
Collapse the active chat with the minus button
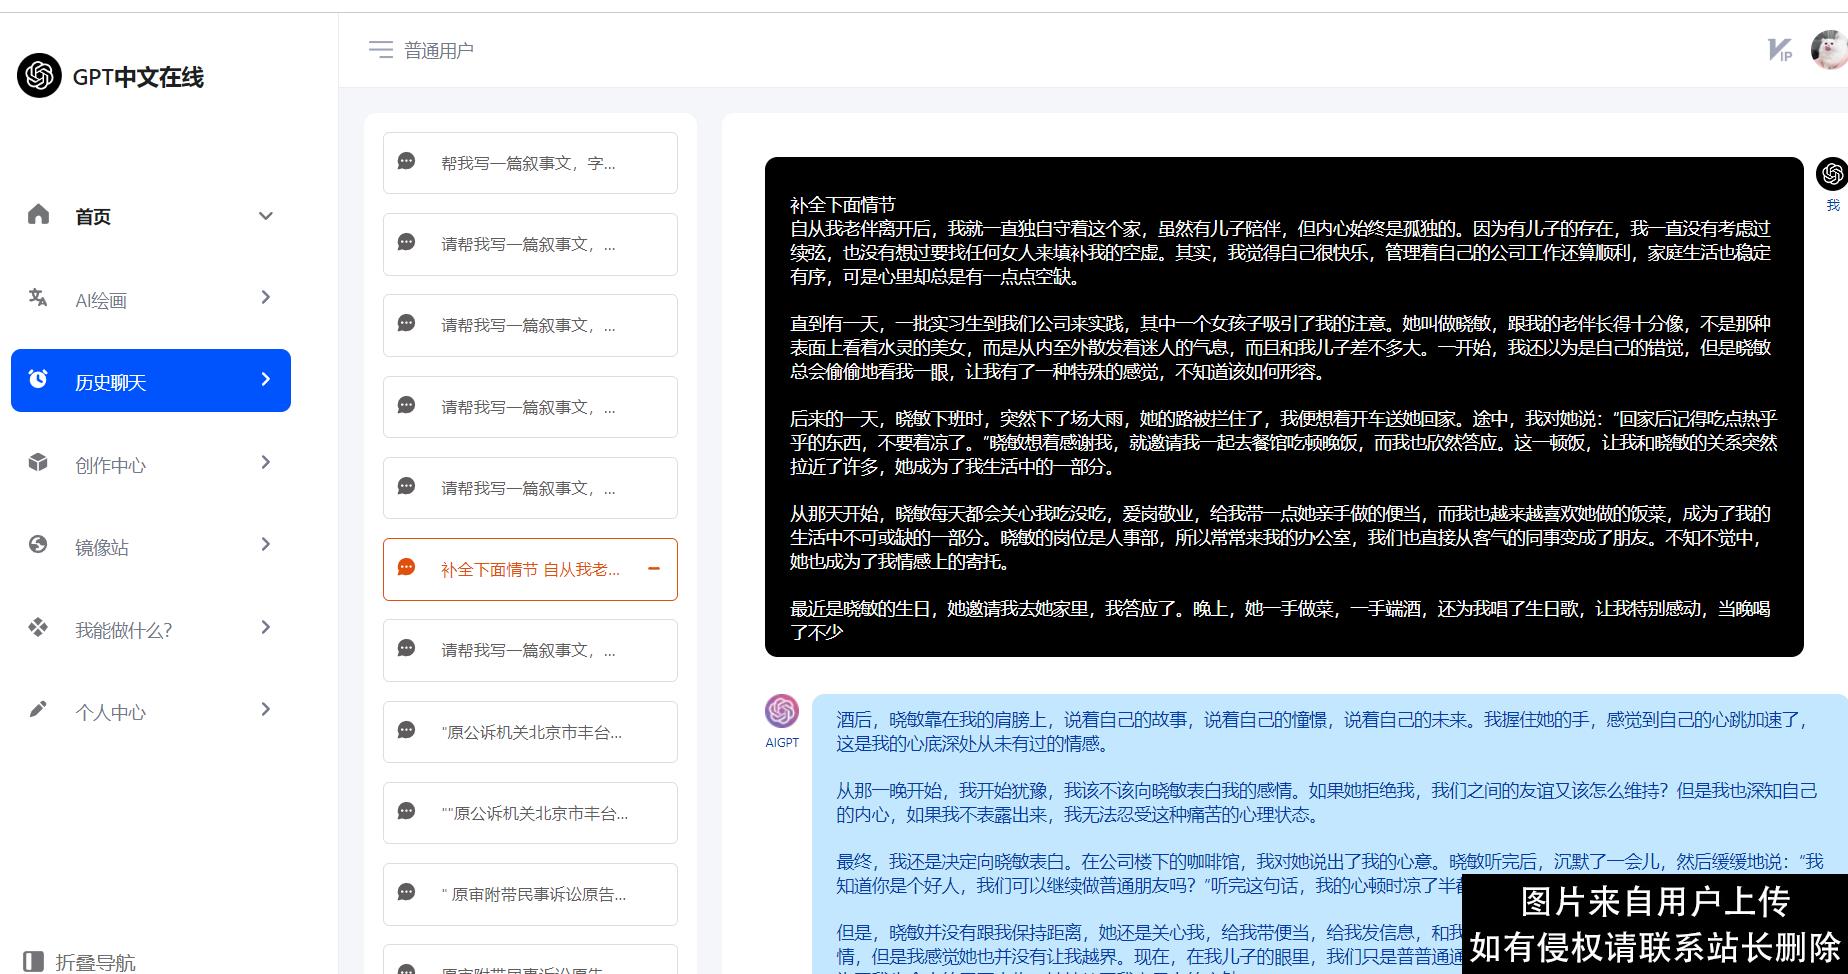[x=655, y=568]
